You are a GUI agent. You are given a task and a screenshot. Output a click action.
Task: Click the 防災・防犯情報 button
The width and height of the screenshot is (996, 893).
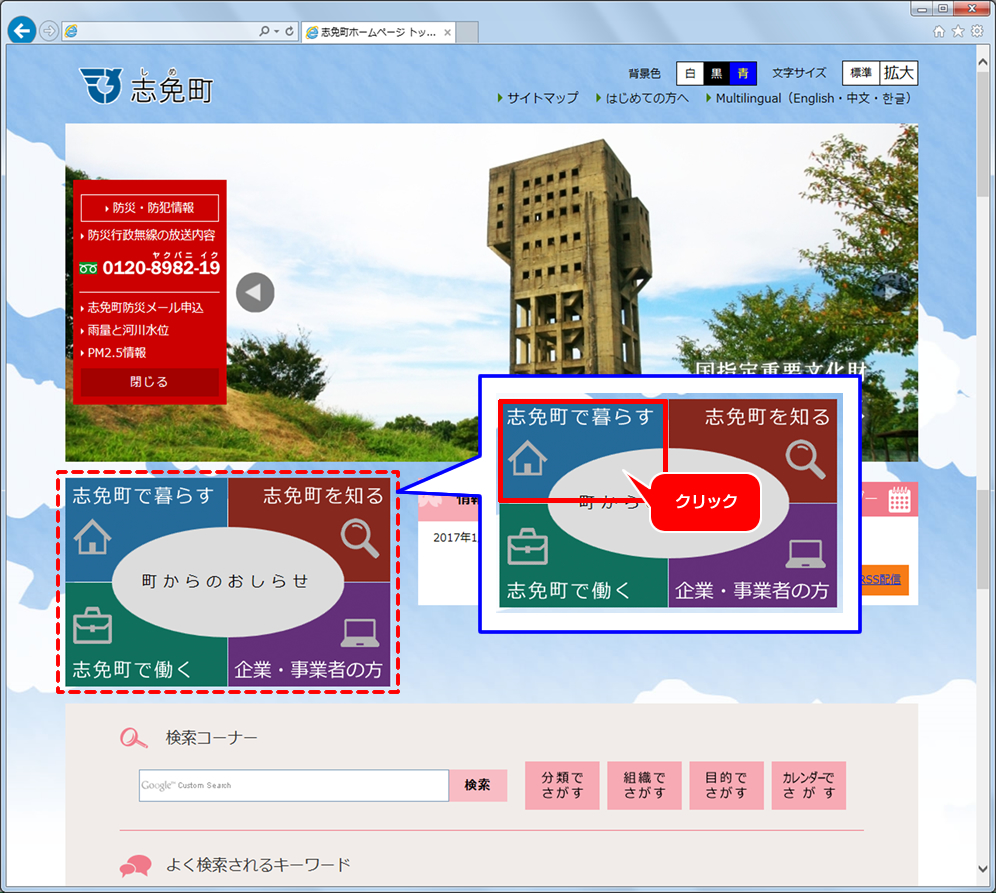click(x=150, y=208)
